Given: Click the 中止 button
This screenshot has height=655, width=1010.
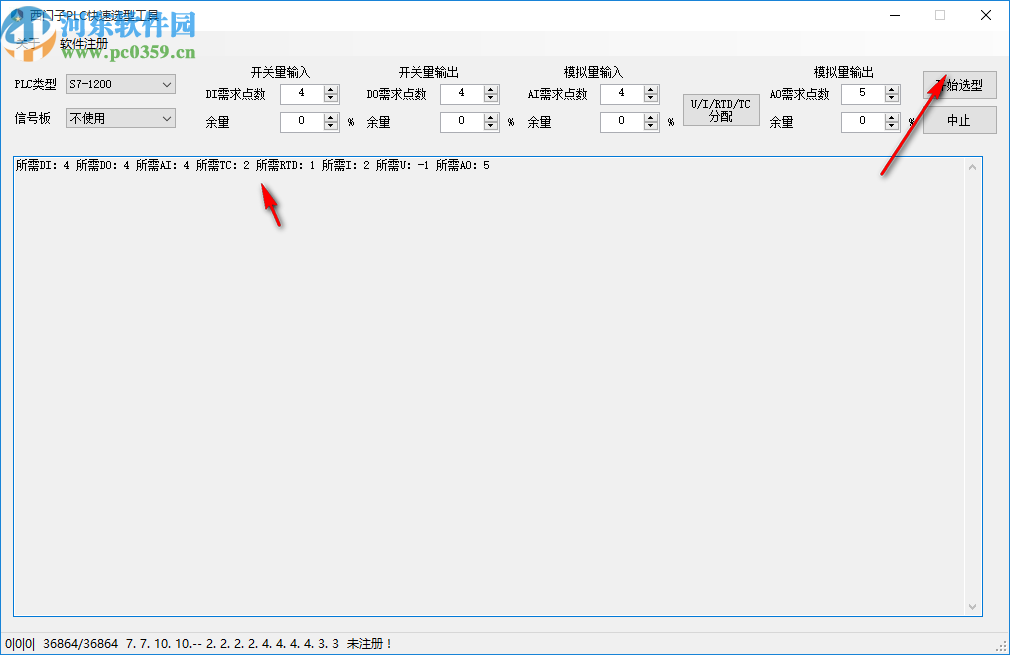Looking at the screenshot, I should click(x=959, y=120).
